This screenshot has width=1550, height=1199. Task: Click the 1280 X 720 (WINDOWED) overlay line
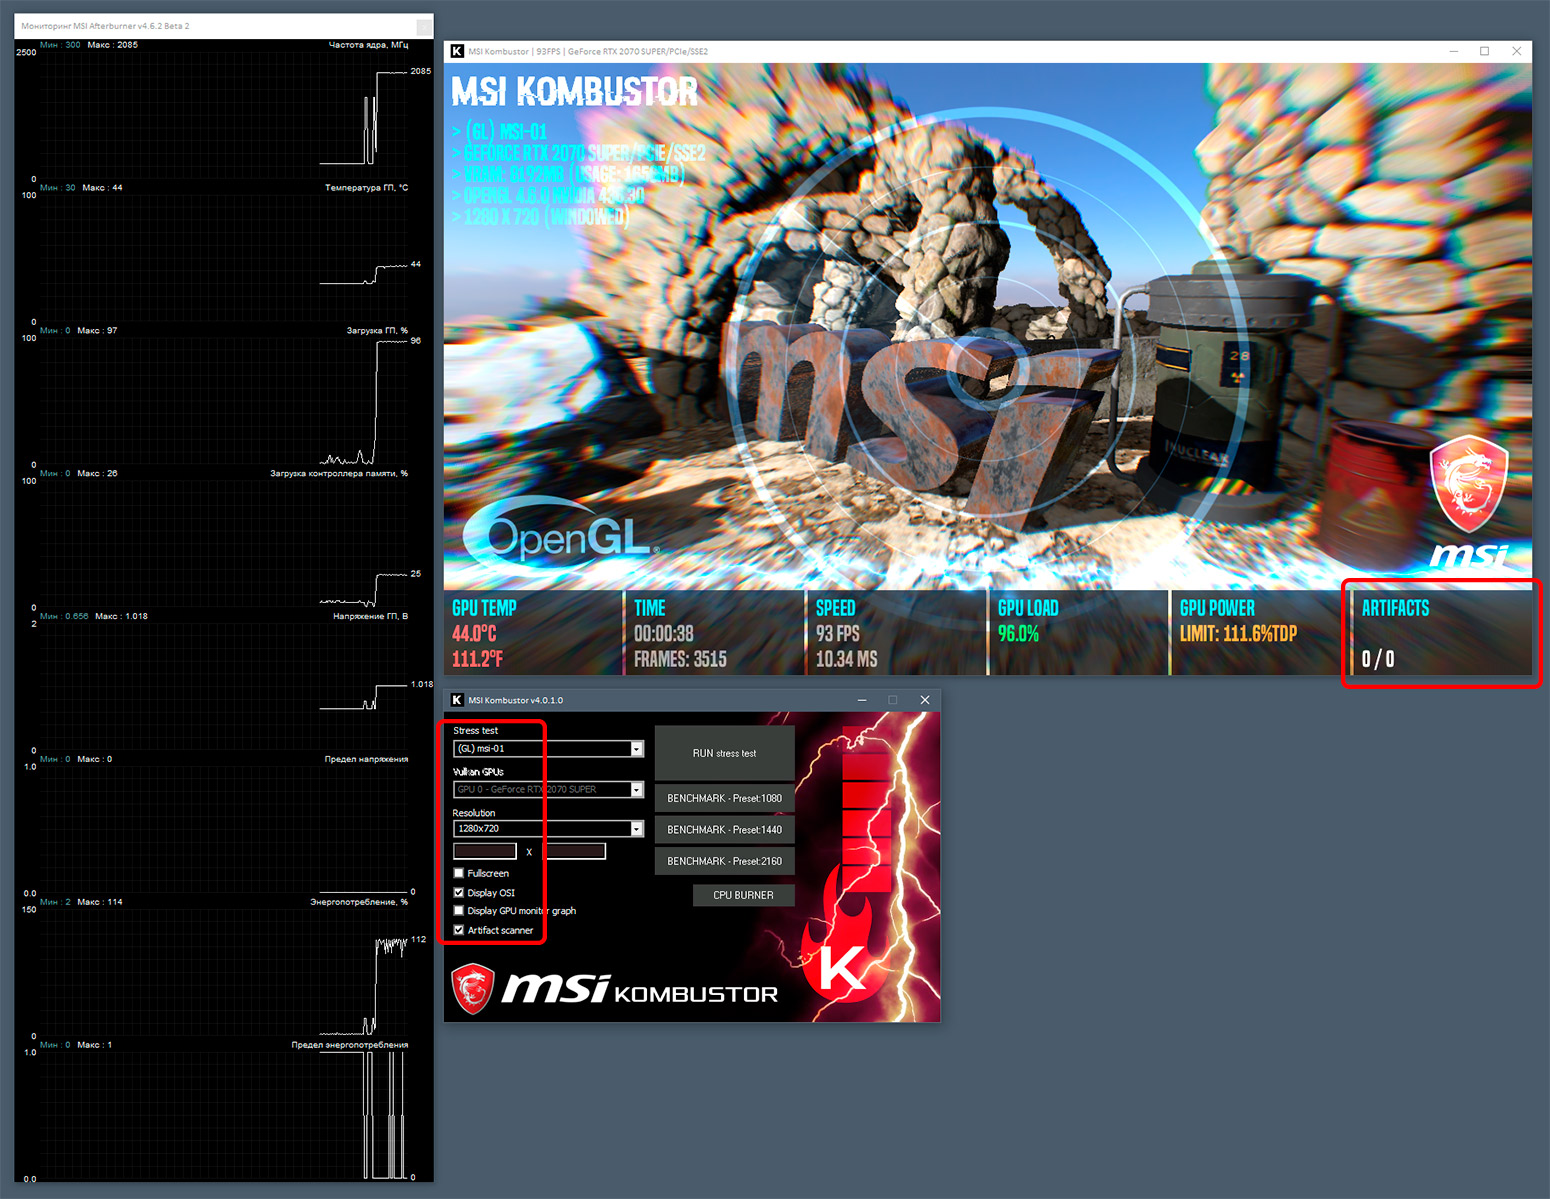[541, 217]
